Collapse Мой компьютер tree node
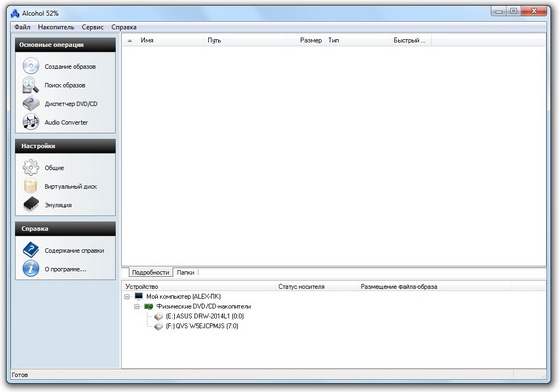 127,297
